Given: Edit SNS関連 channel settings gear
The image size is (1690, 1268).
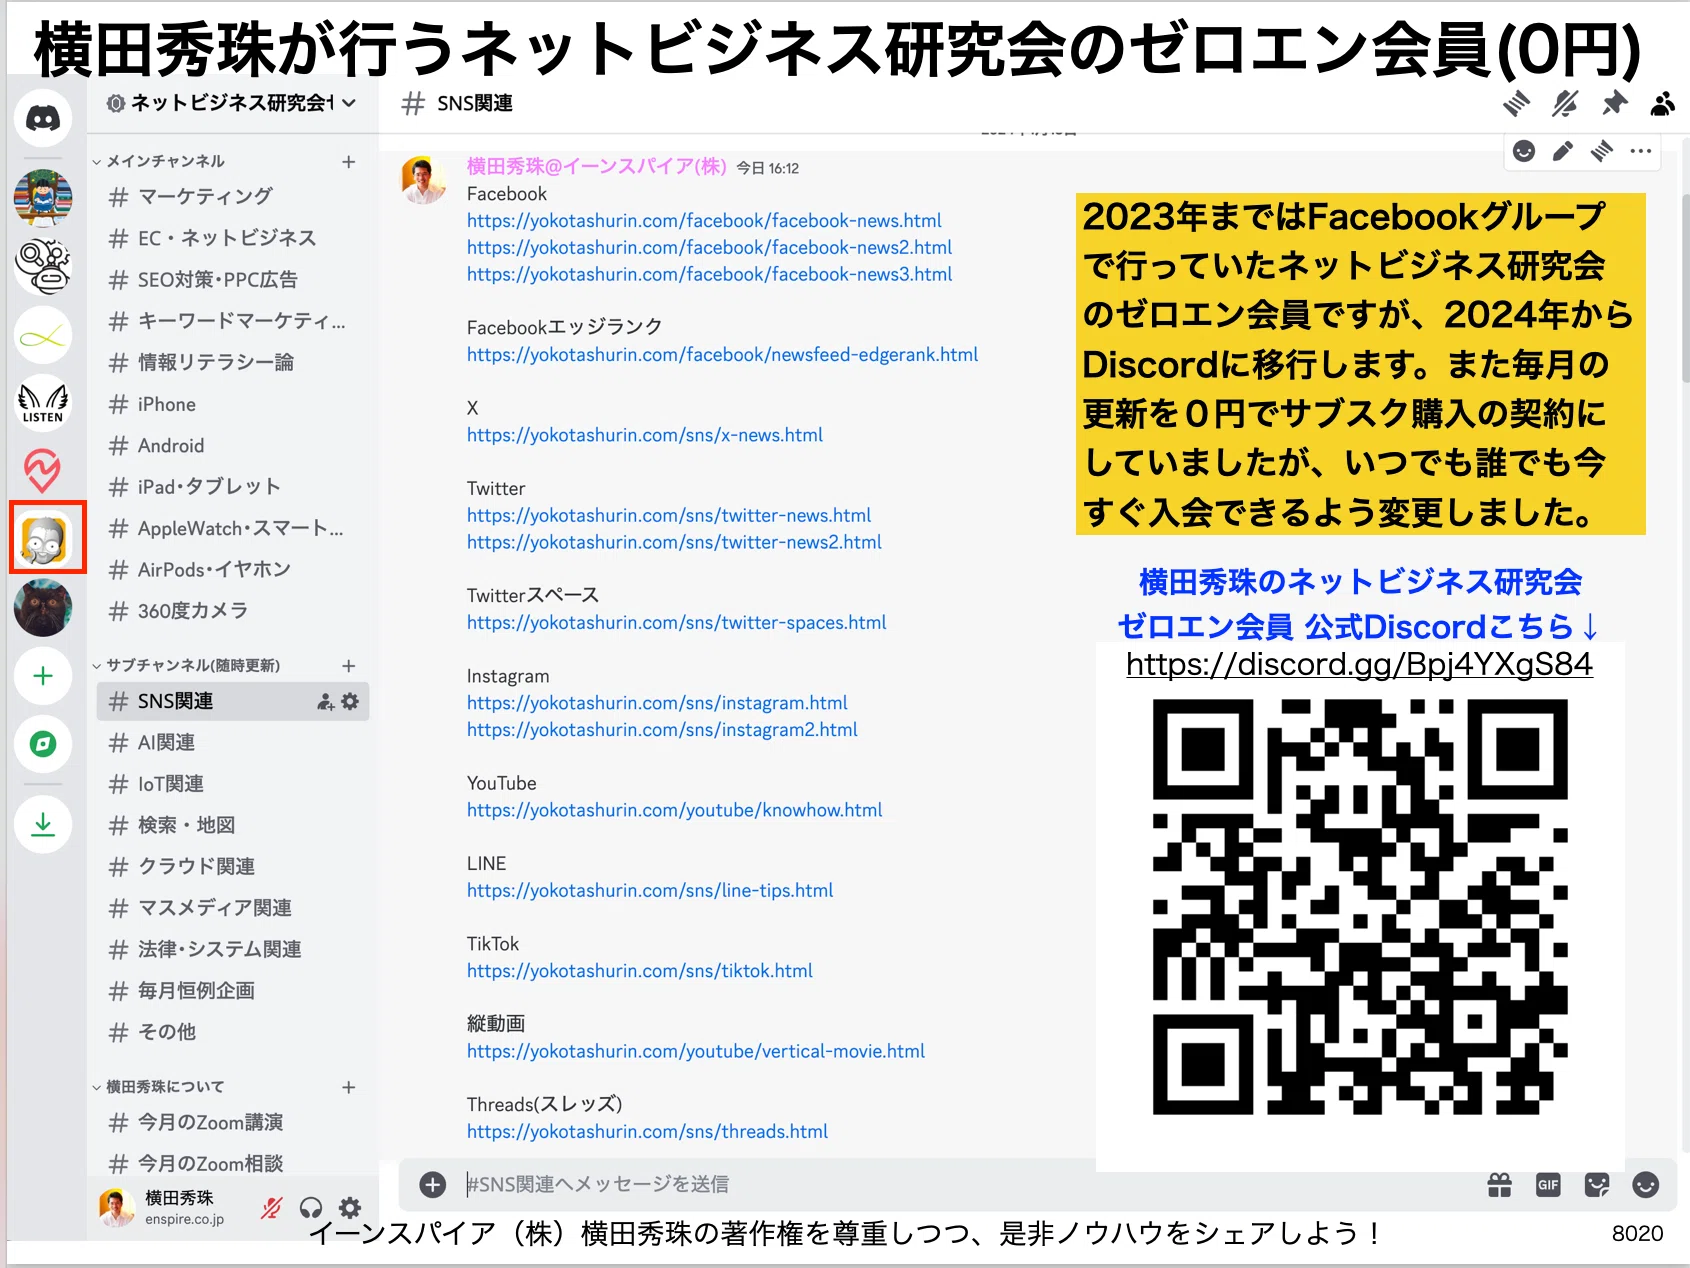Looking at the screenshot, I should 350,701.
